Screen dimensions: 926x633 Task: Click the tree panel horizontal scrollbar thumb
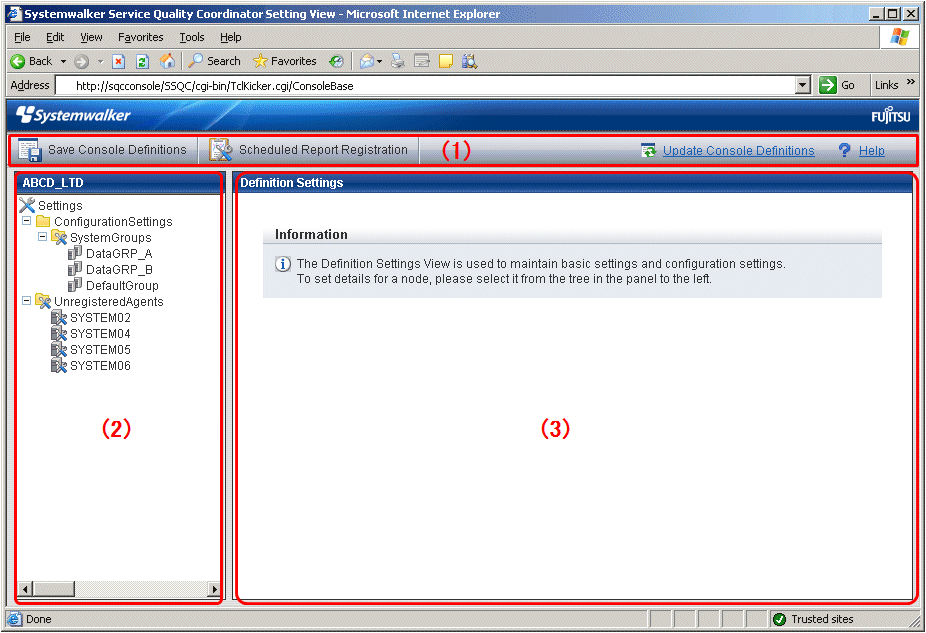54,589
